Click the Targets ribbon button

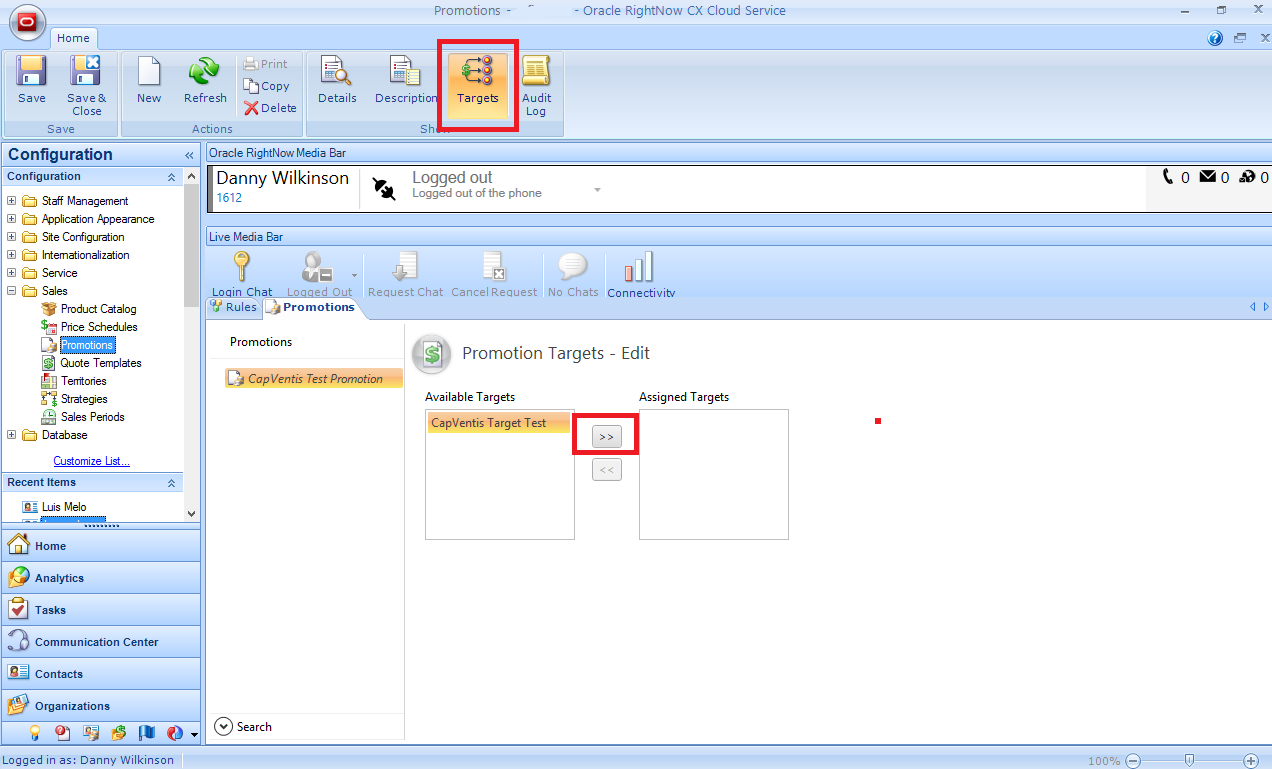click(478, 80)
